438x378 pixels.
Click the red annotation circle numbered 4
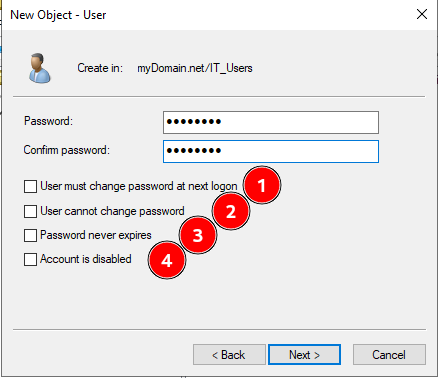click(167, 260)
